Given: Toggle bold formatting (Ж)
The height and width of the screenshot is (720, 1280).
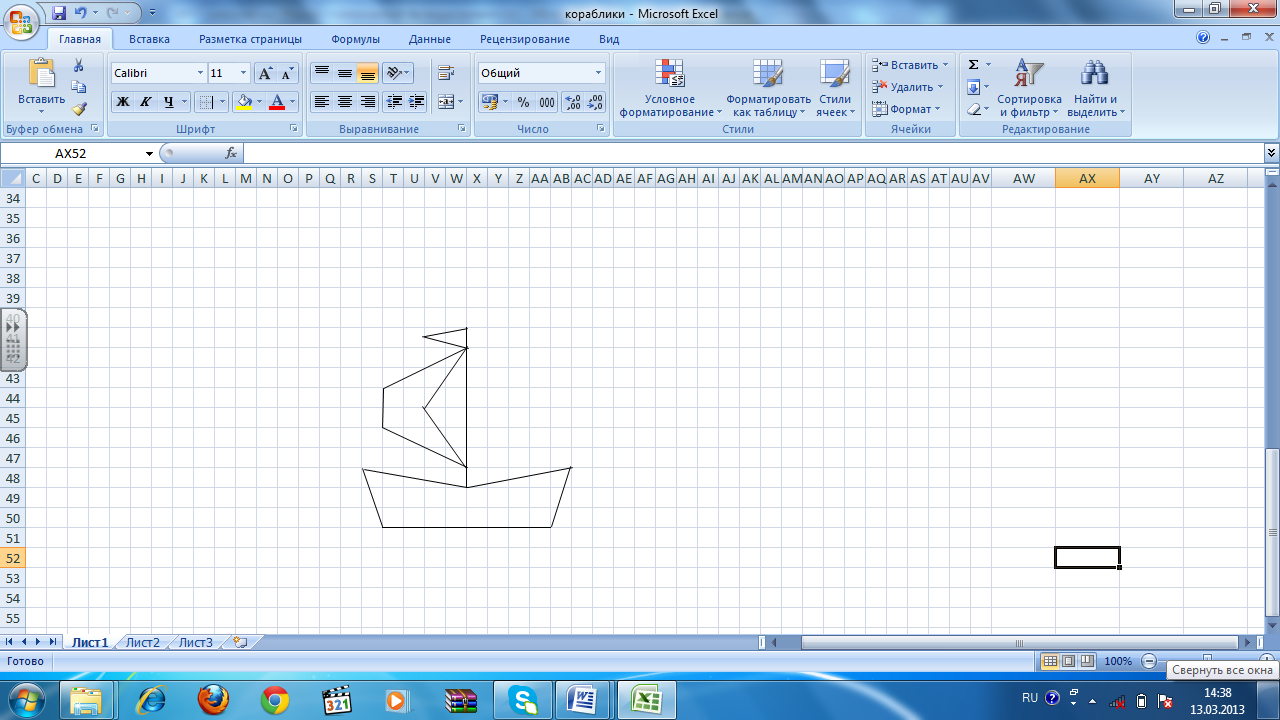Looking at the screenshot, I should pyautogui.click(x=123, y=102).
